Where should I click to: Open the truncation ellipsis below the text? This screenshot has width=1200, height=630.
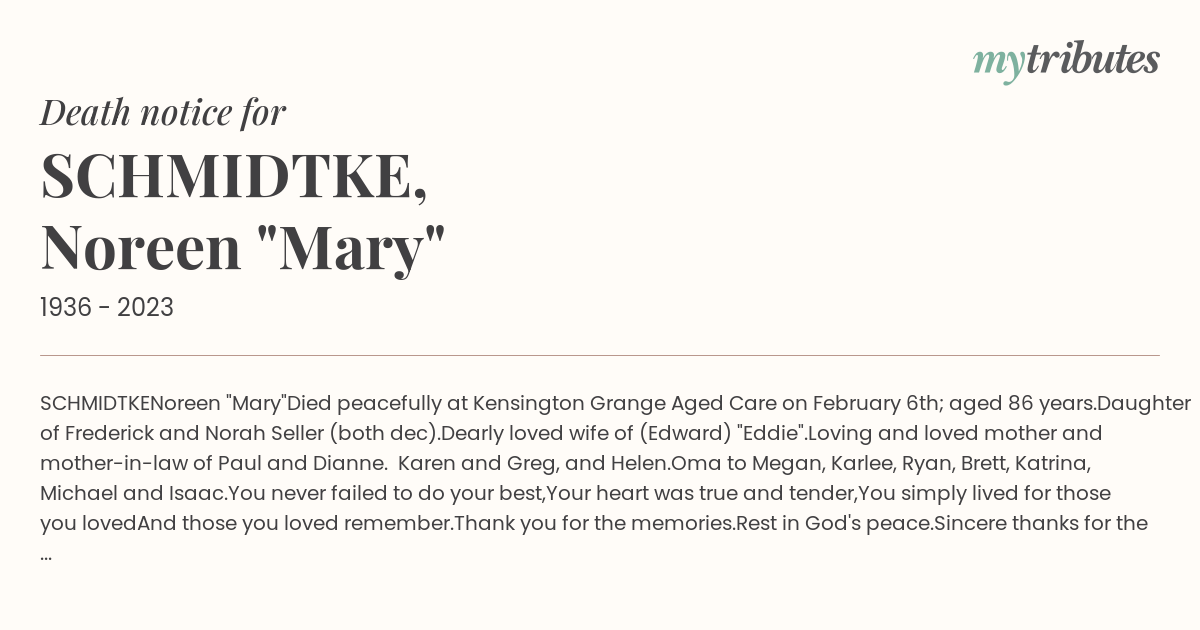(x=46, y=554)
